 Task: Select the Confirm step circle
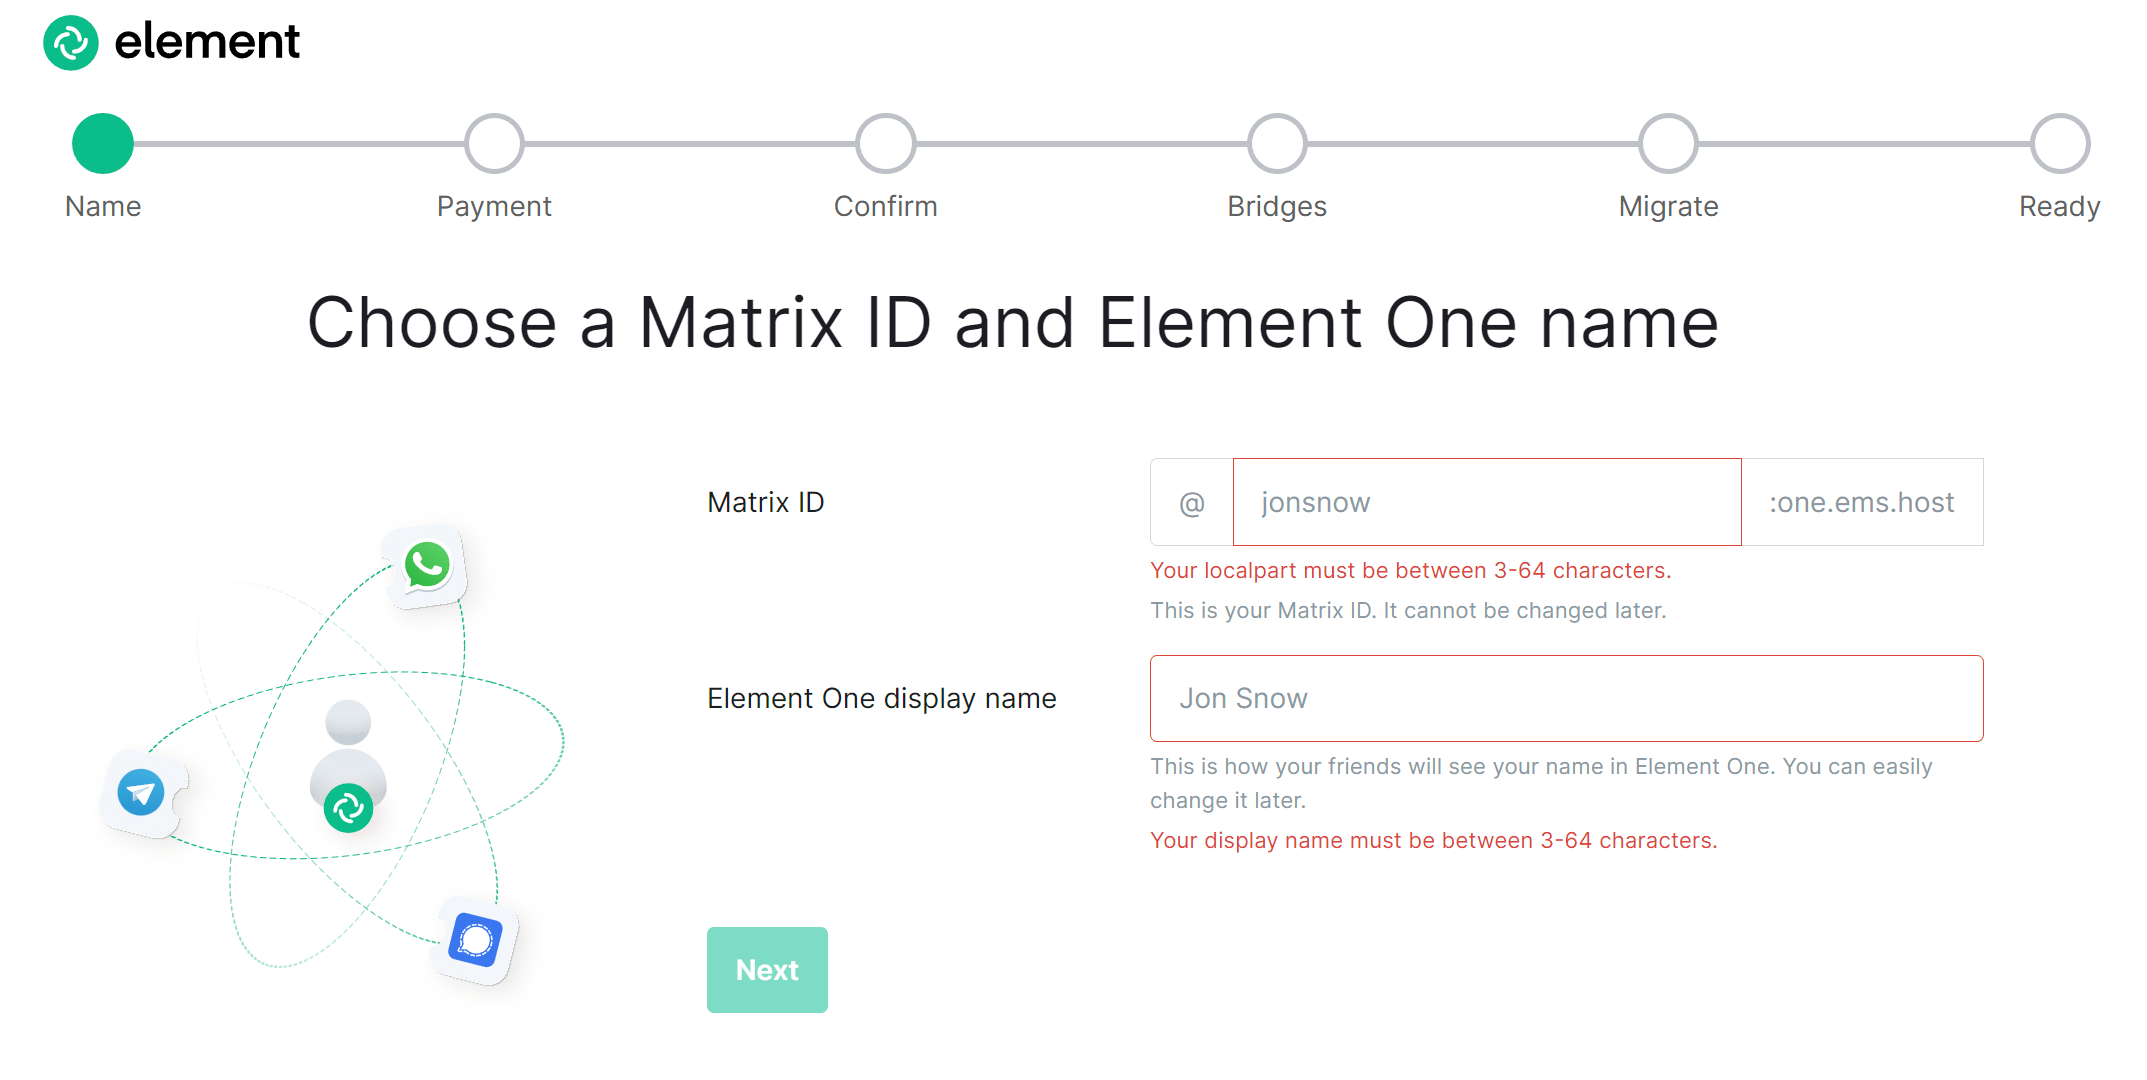886,144
